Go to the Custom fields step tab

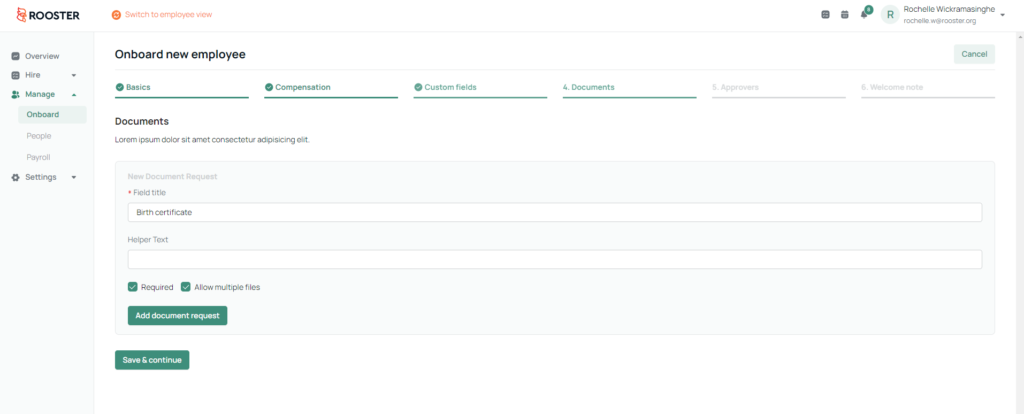480,88
